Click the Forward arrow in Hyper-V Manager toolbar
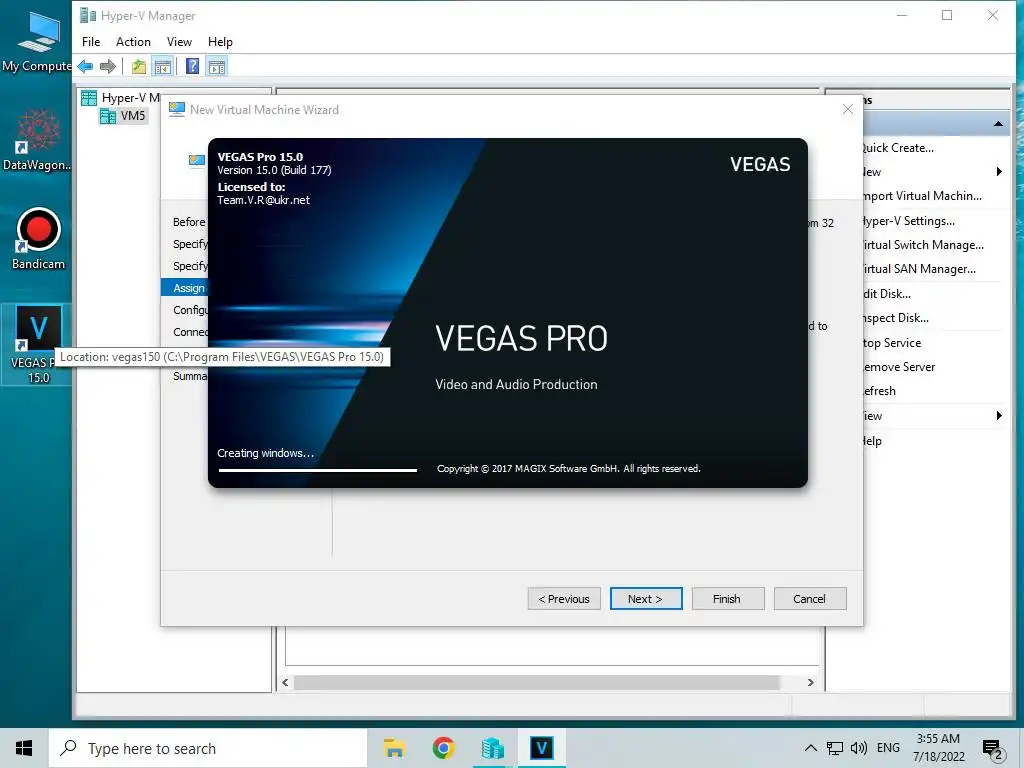Image resolution: width=1024 pixels, height=768 pixels. [108, 66]
